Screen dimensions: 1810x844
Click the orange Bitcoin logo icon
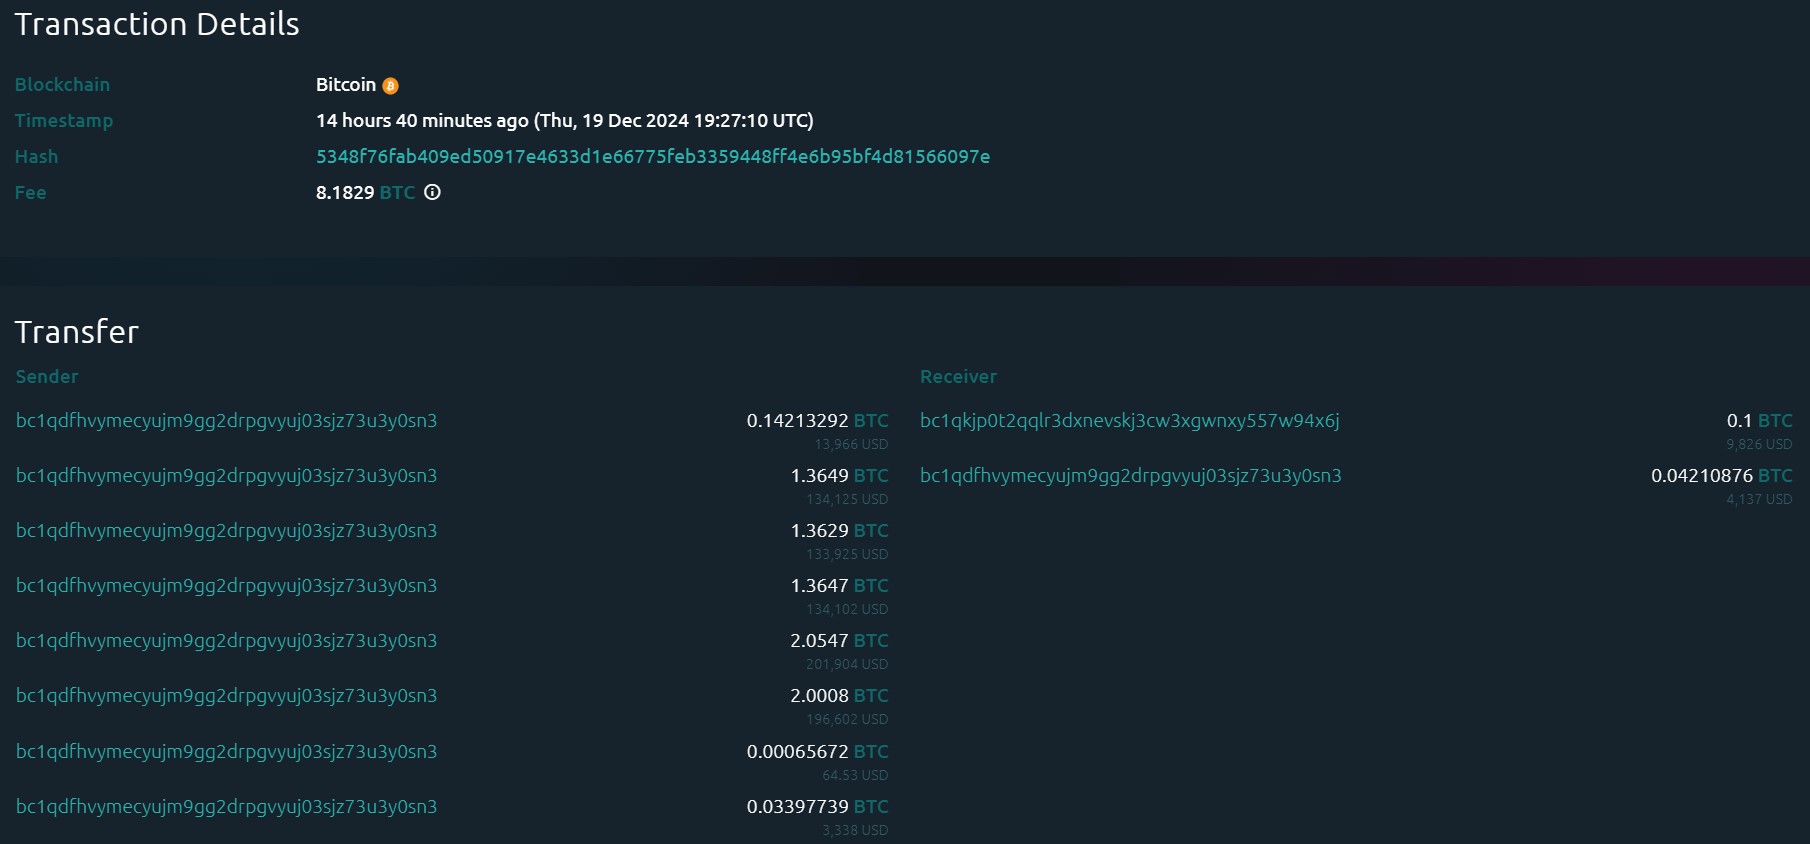click(x=391, y=86)
